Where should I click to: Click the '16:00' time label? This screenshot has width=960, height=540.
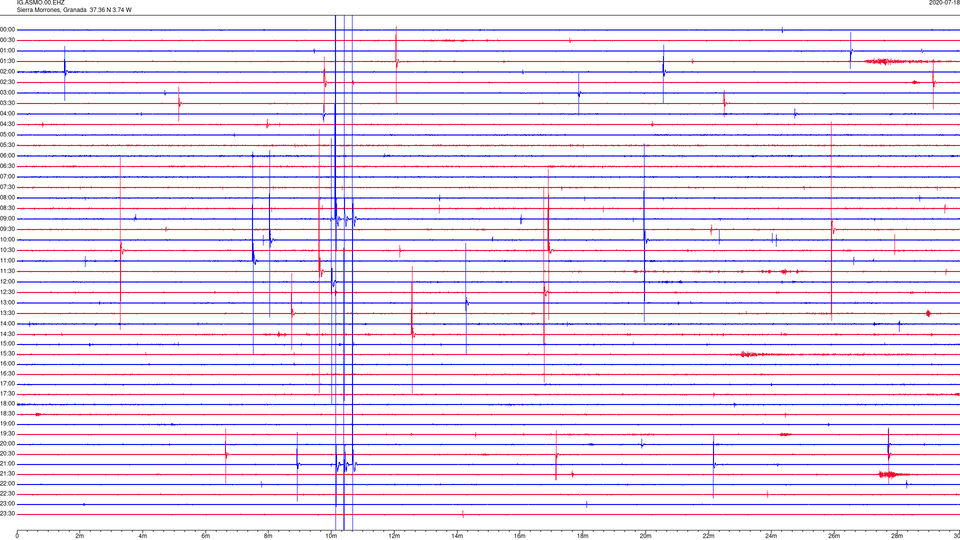click(x=8, y=364)
